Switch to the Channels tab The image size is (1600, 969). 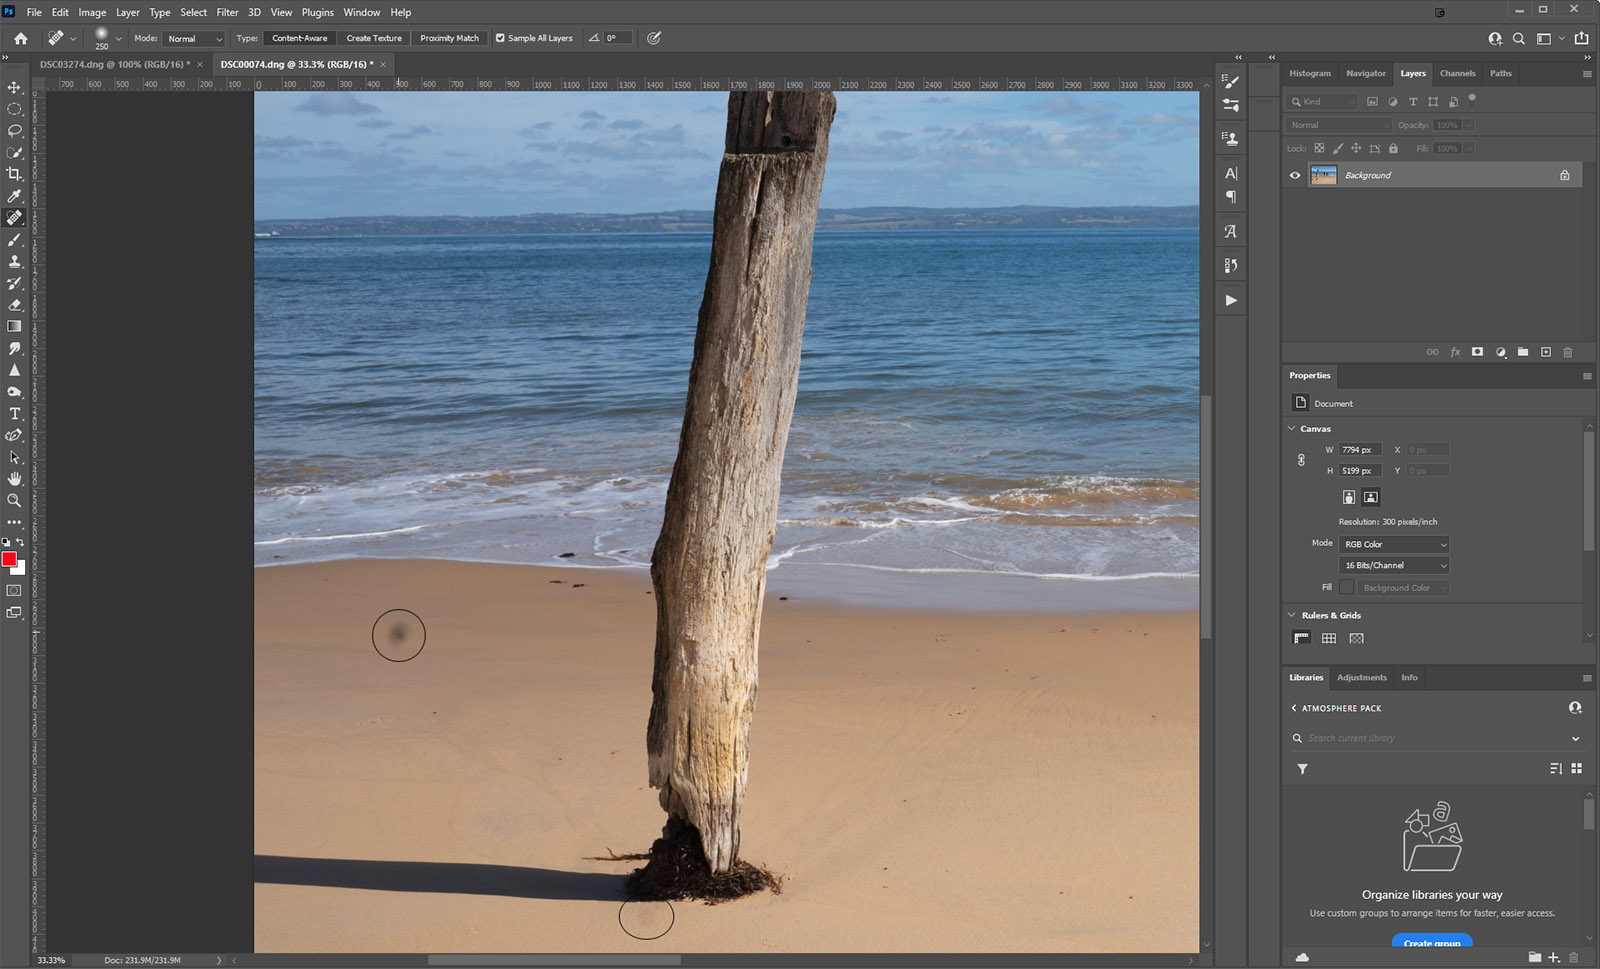(x=1457, y=73)
